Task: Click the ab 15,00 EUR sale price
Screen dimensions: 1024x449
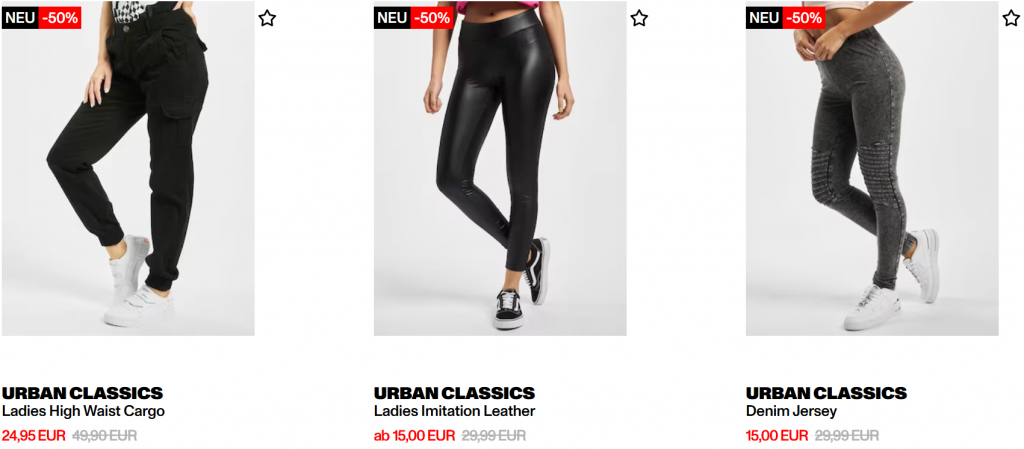Action: point(414,435)
